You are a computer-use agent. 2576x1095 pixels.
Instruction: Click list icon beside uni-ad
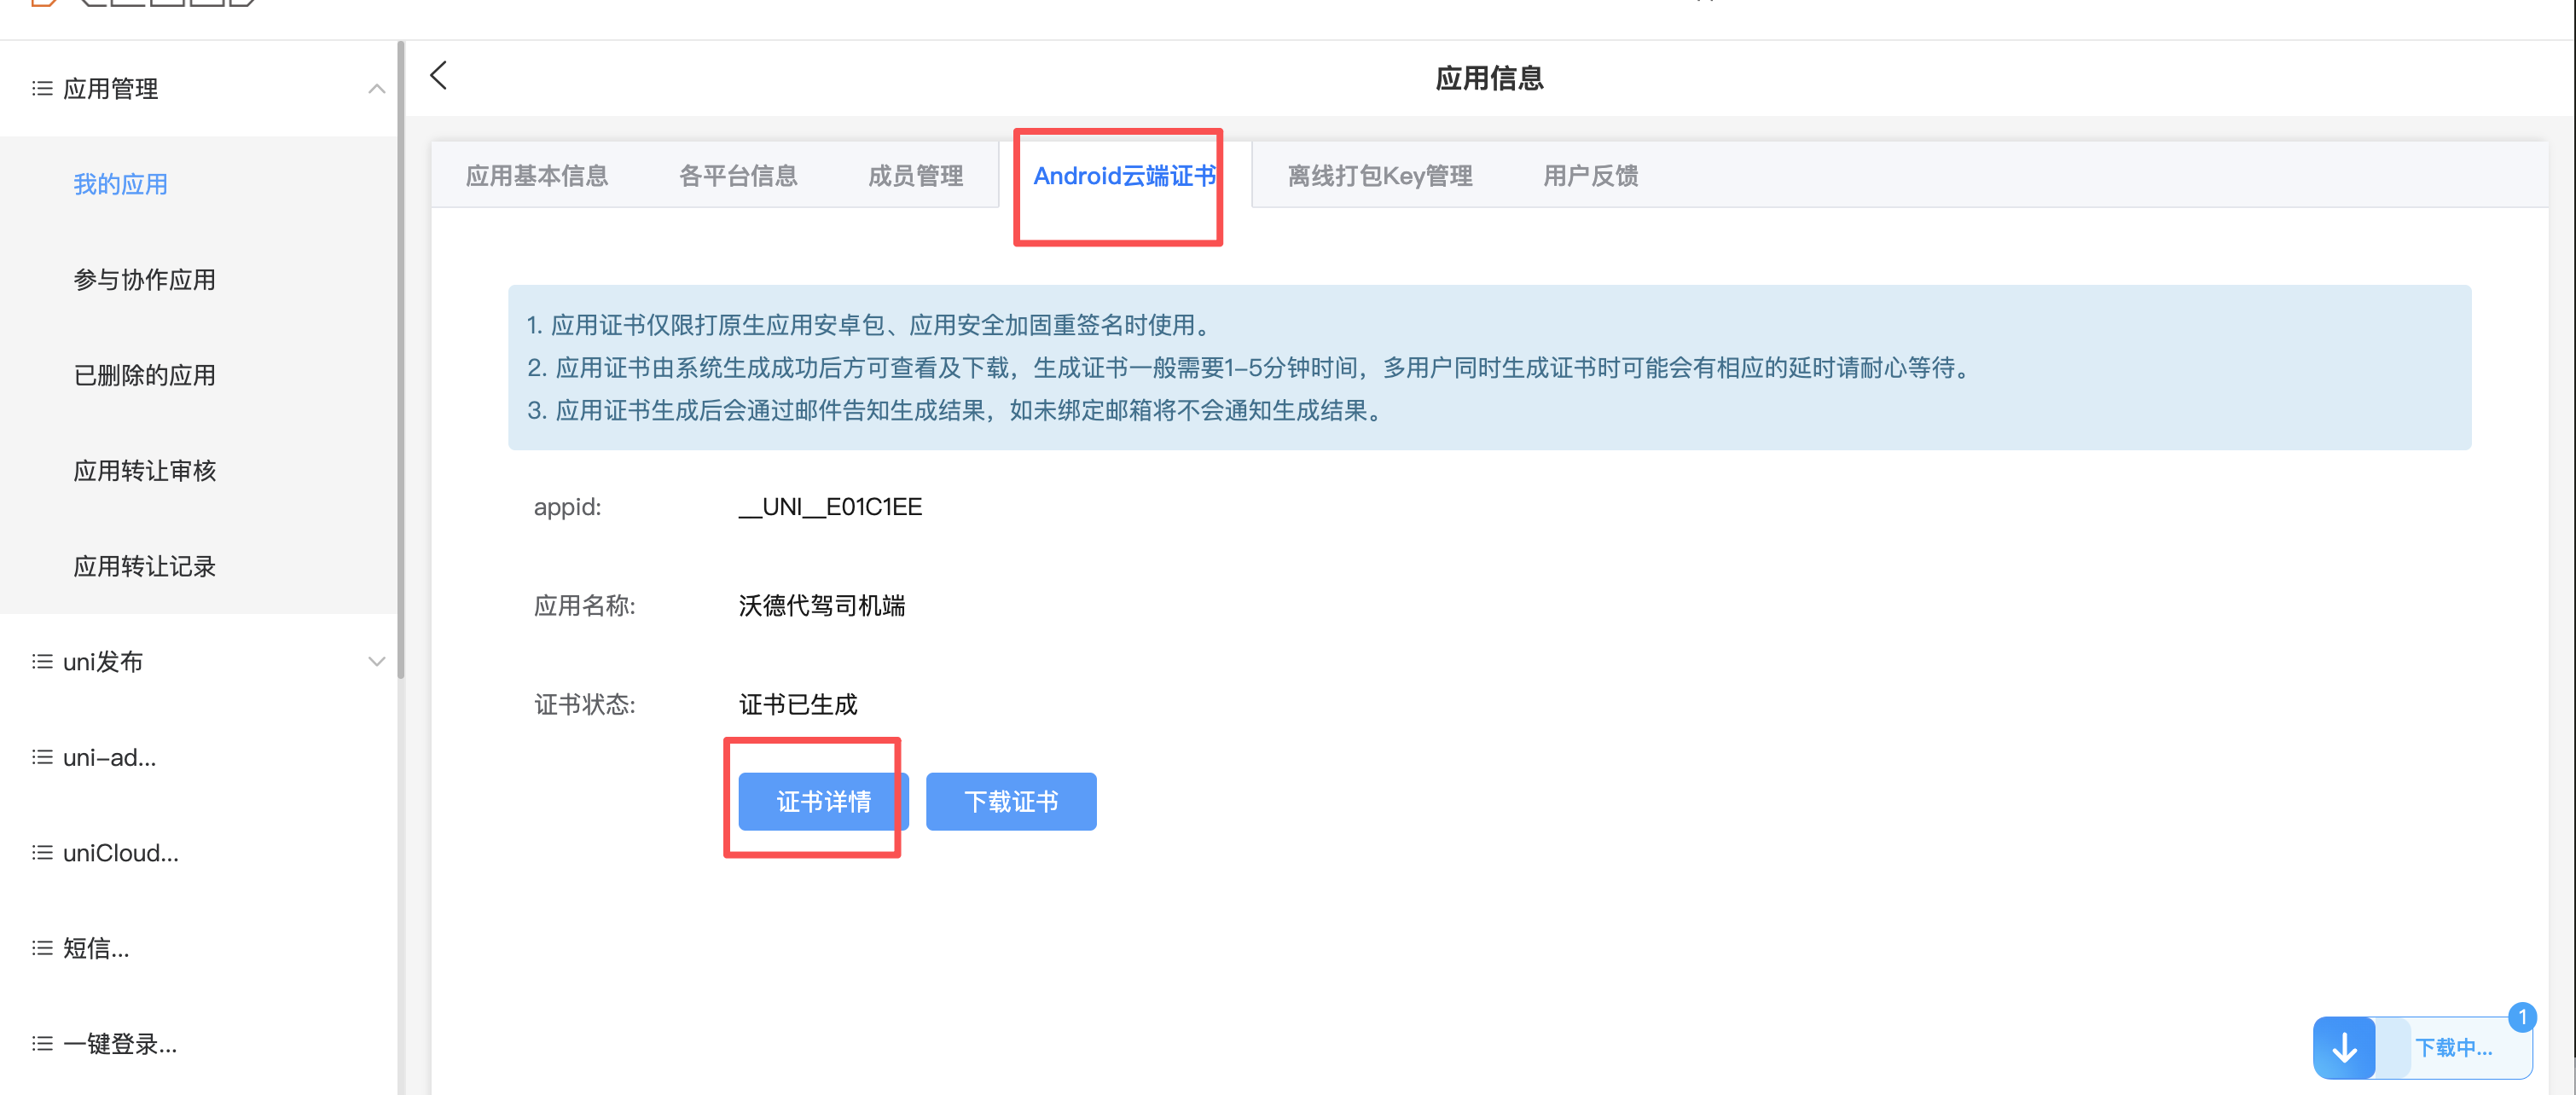[42, 758]
